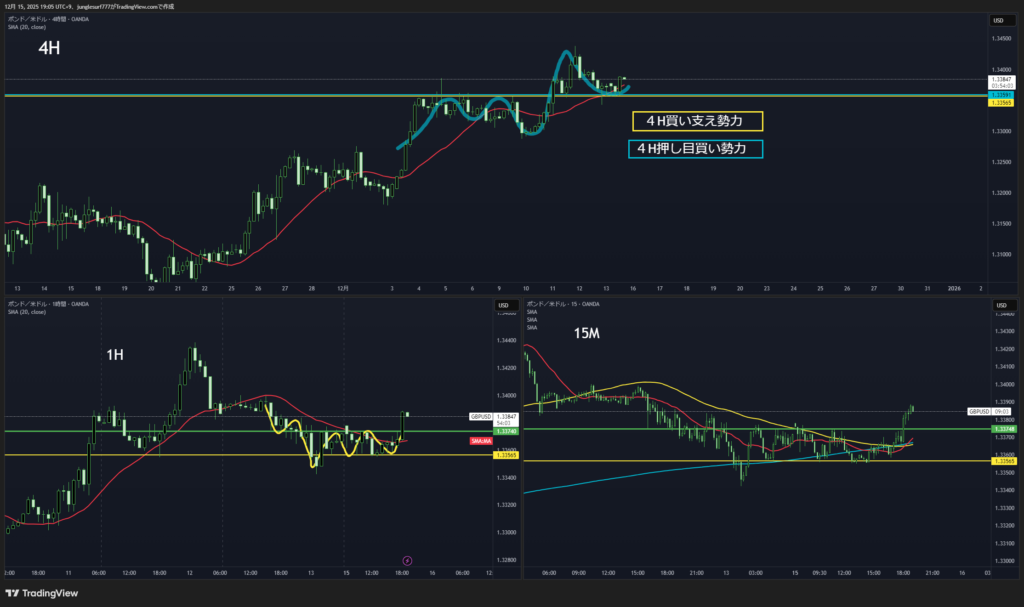Select the blue-bordered 4H押し目買い勢力 text box
Screen dimensions: 1024x607
(x=695, y=149)
